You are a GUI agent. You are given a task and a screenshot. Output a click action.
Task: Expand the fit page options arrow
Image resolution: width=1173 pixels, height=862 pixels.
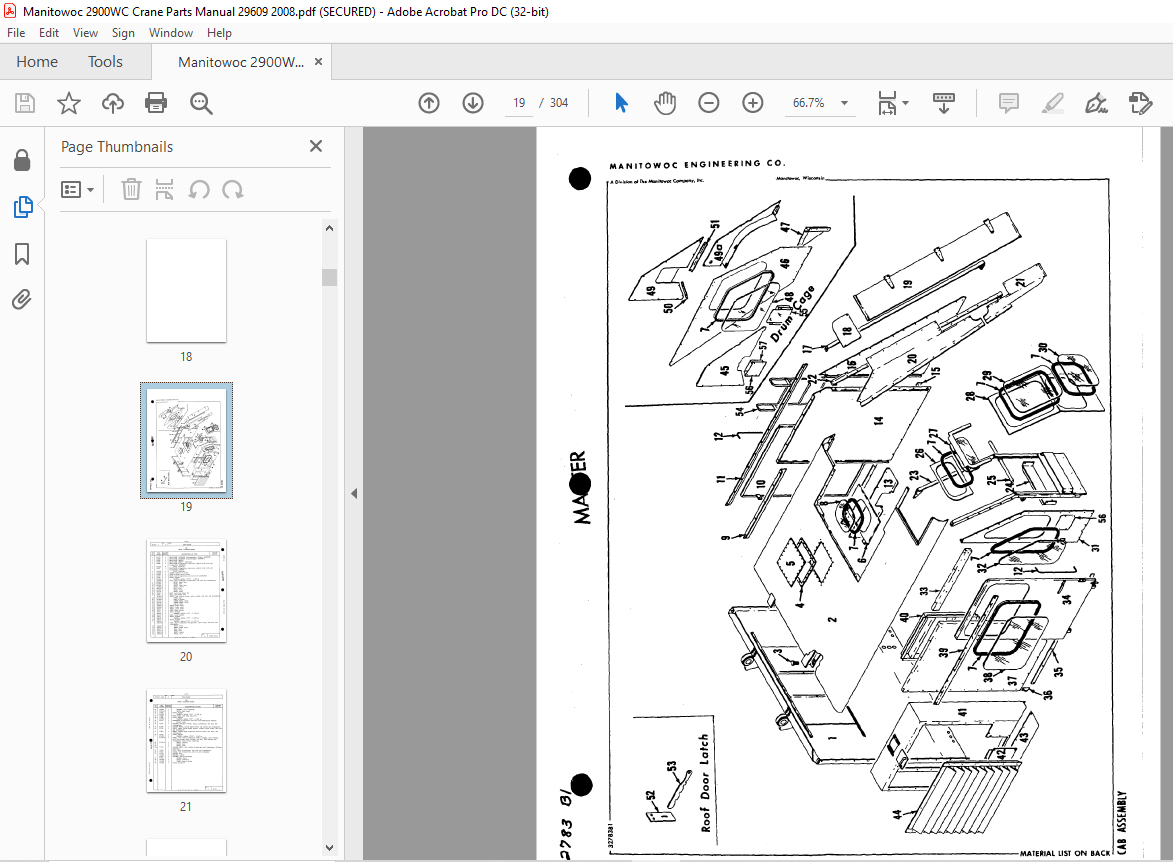click(905, 103)
